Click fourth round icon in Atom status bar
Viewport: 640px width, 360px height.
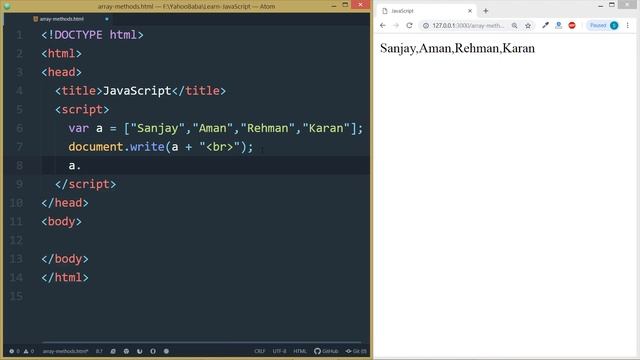153,351
